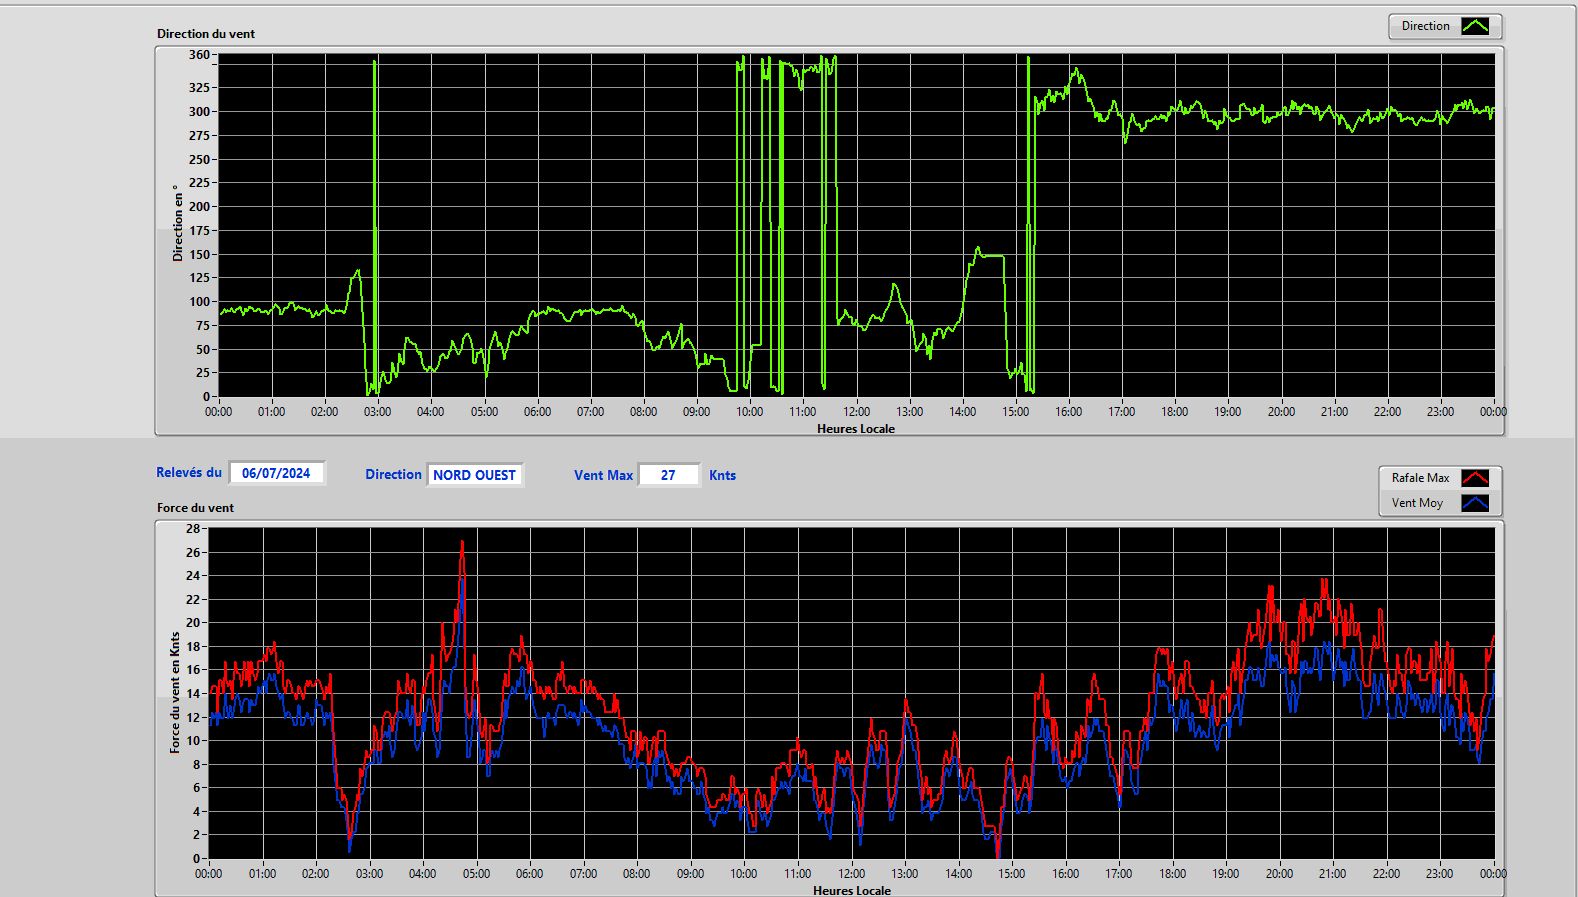Click the 150 tick on direction axis
1578x897 pixels.
[x=199, y=254]
